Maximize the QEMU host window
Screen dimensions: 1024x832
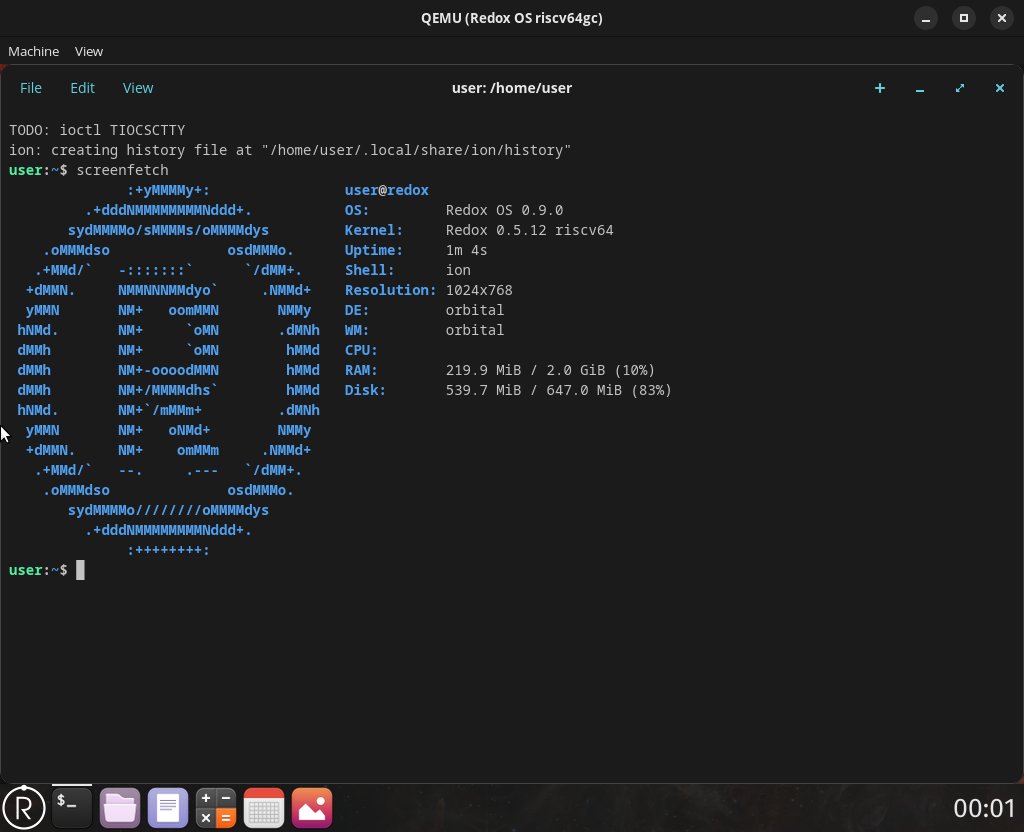pos(963,18)
